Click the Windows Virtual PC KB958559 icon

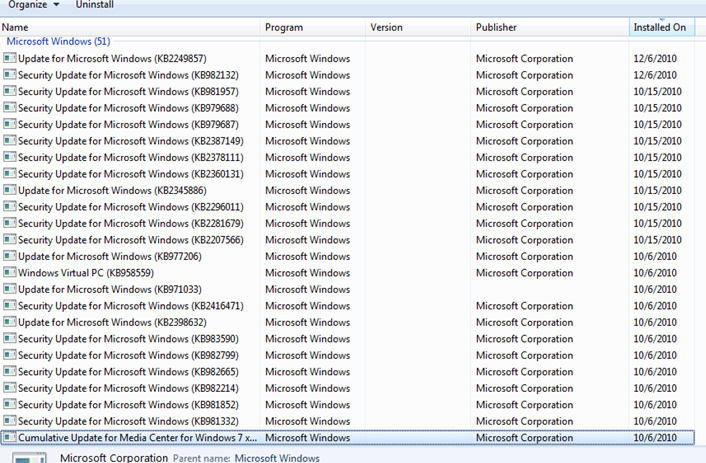(9, 272)
